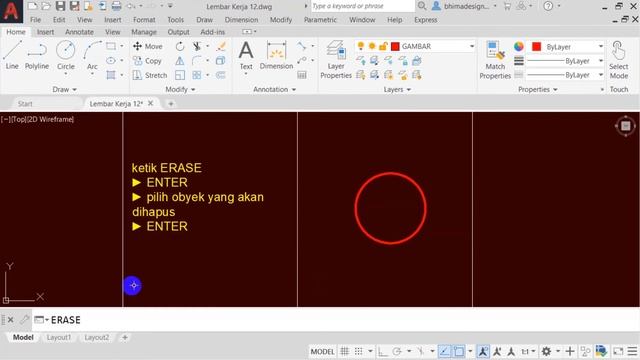Open ByLayer linetype dropdown
The image size is (640, 360).
600,75
